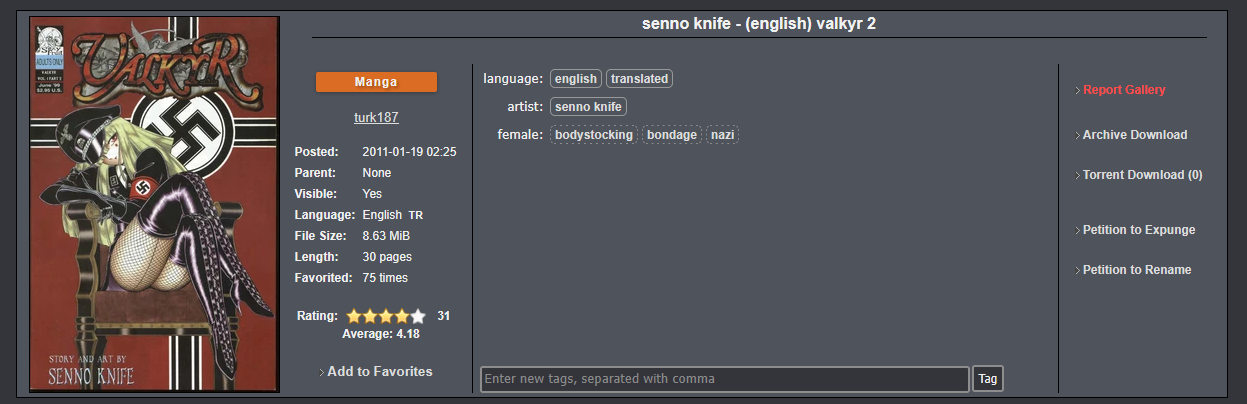The height and width of the screenshot is (404, 1247).
Task: Click Report Gallery link
Action: pyautogui.click(x=1124, y=90)
